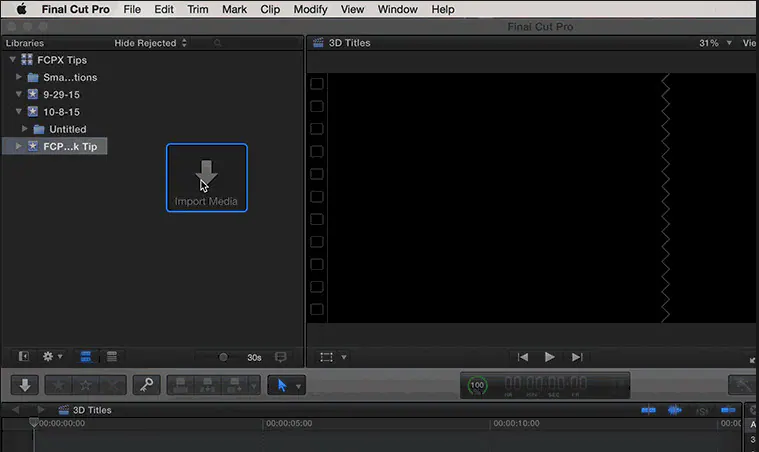Open the Help menu
Screen dimensions: 759x452
coord(443,9)
